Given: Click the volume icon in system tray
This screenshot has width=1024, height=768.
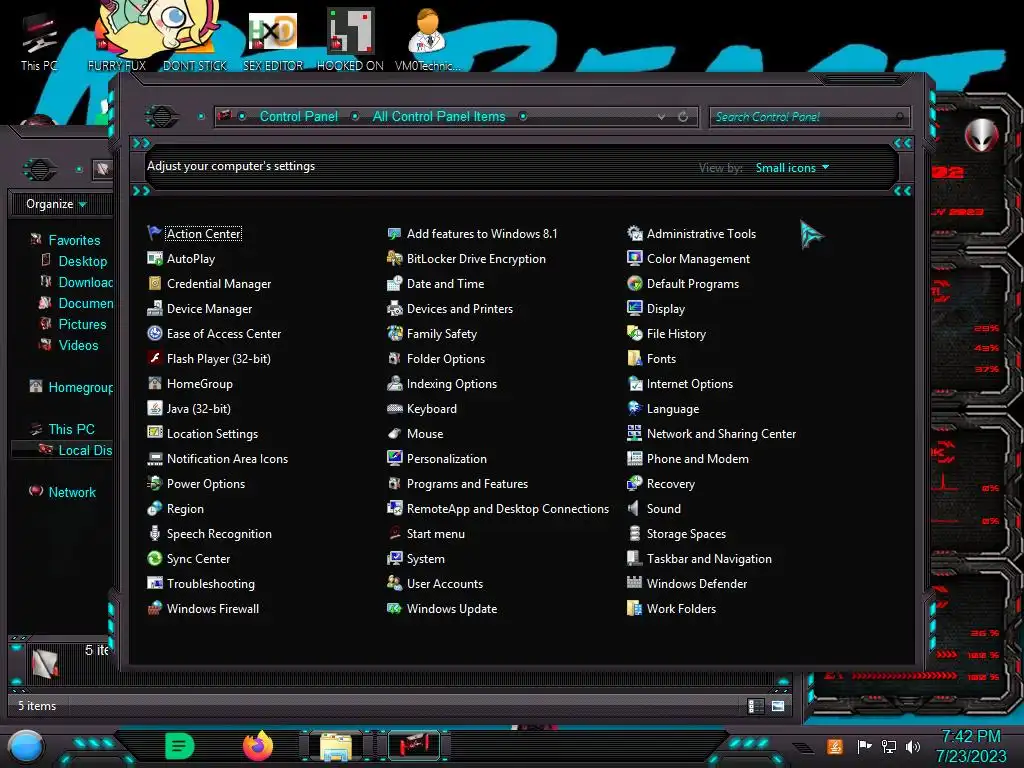Looking at the screenshot, I should point(913,746).
